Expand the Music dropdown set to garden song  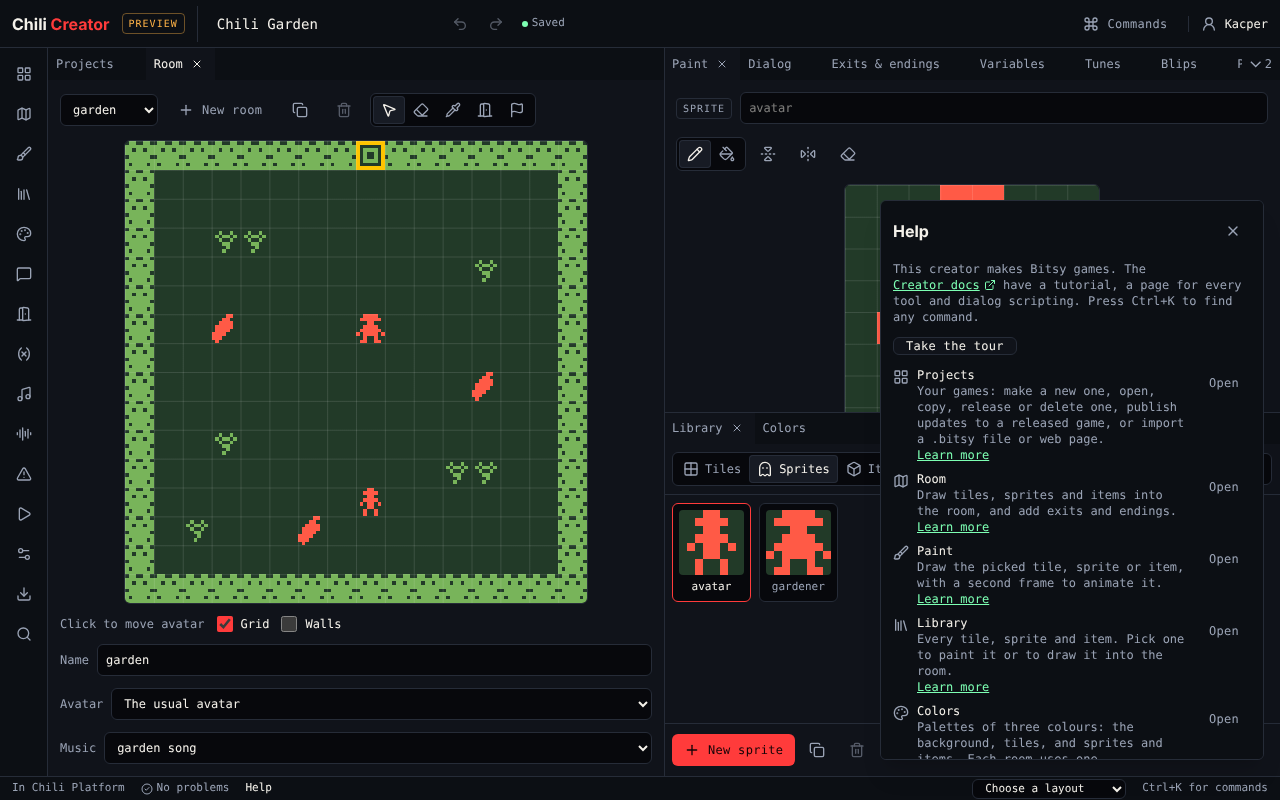click(x=378, y=748)
